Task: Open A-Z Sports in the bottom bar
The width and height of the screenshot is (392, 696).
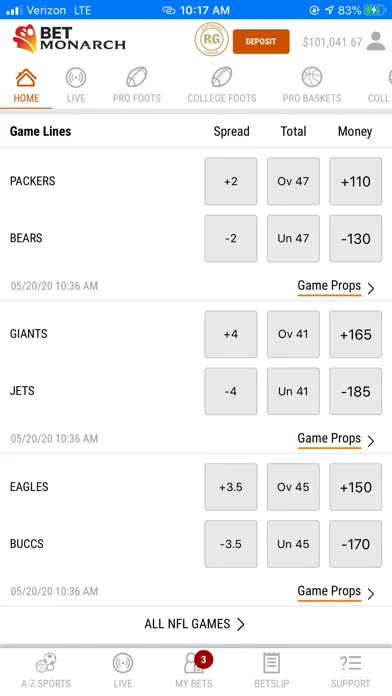Action: pos(46,670)
